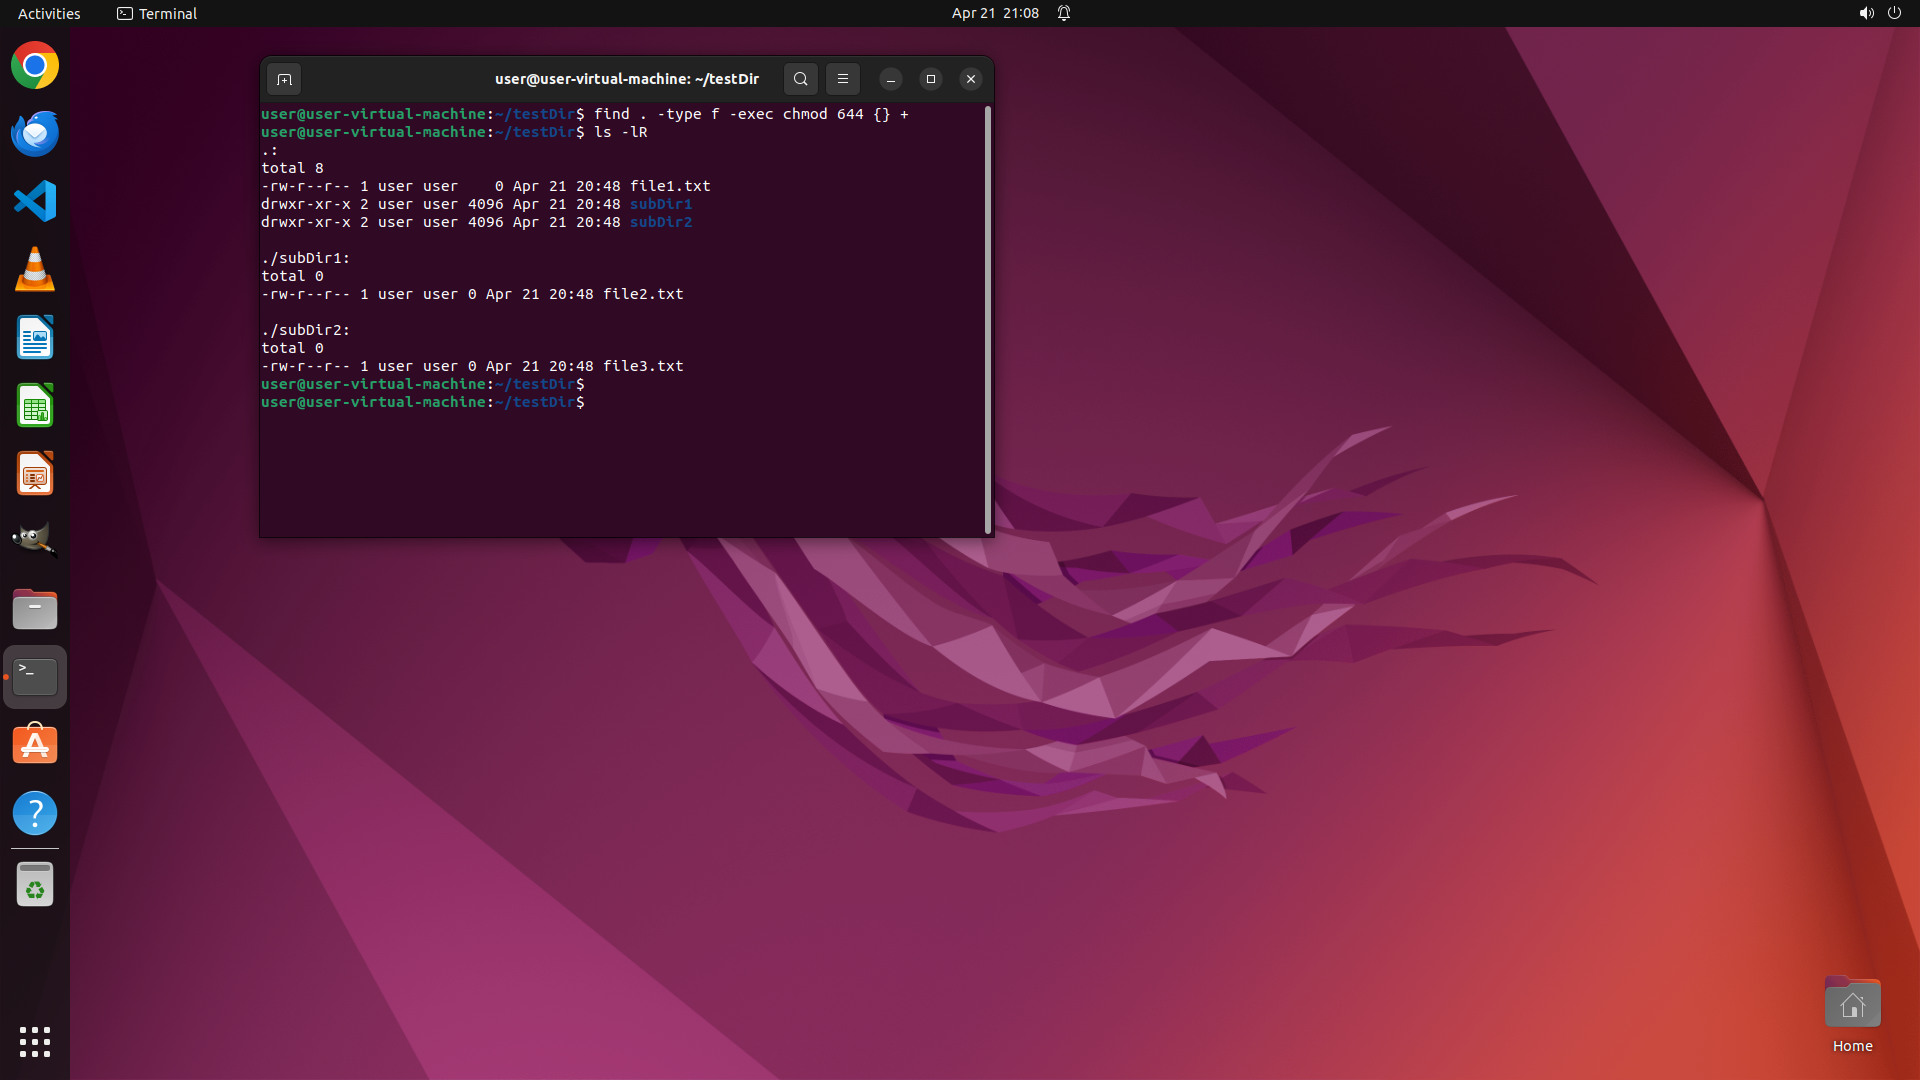This screenshot has height=1080, width=1920.
Task: Show the Applications grid
Action: tap(35, 1041)
